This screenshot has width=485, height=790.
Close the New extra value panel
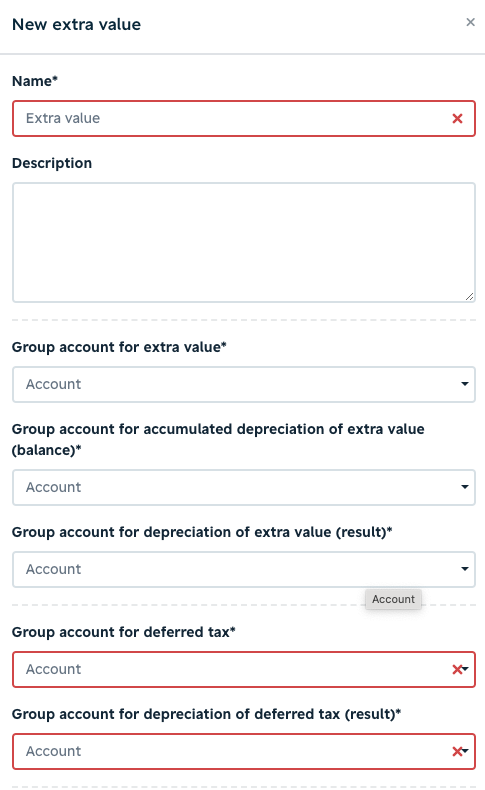click(470, 22)
